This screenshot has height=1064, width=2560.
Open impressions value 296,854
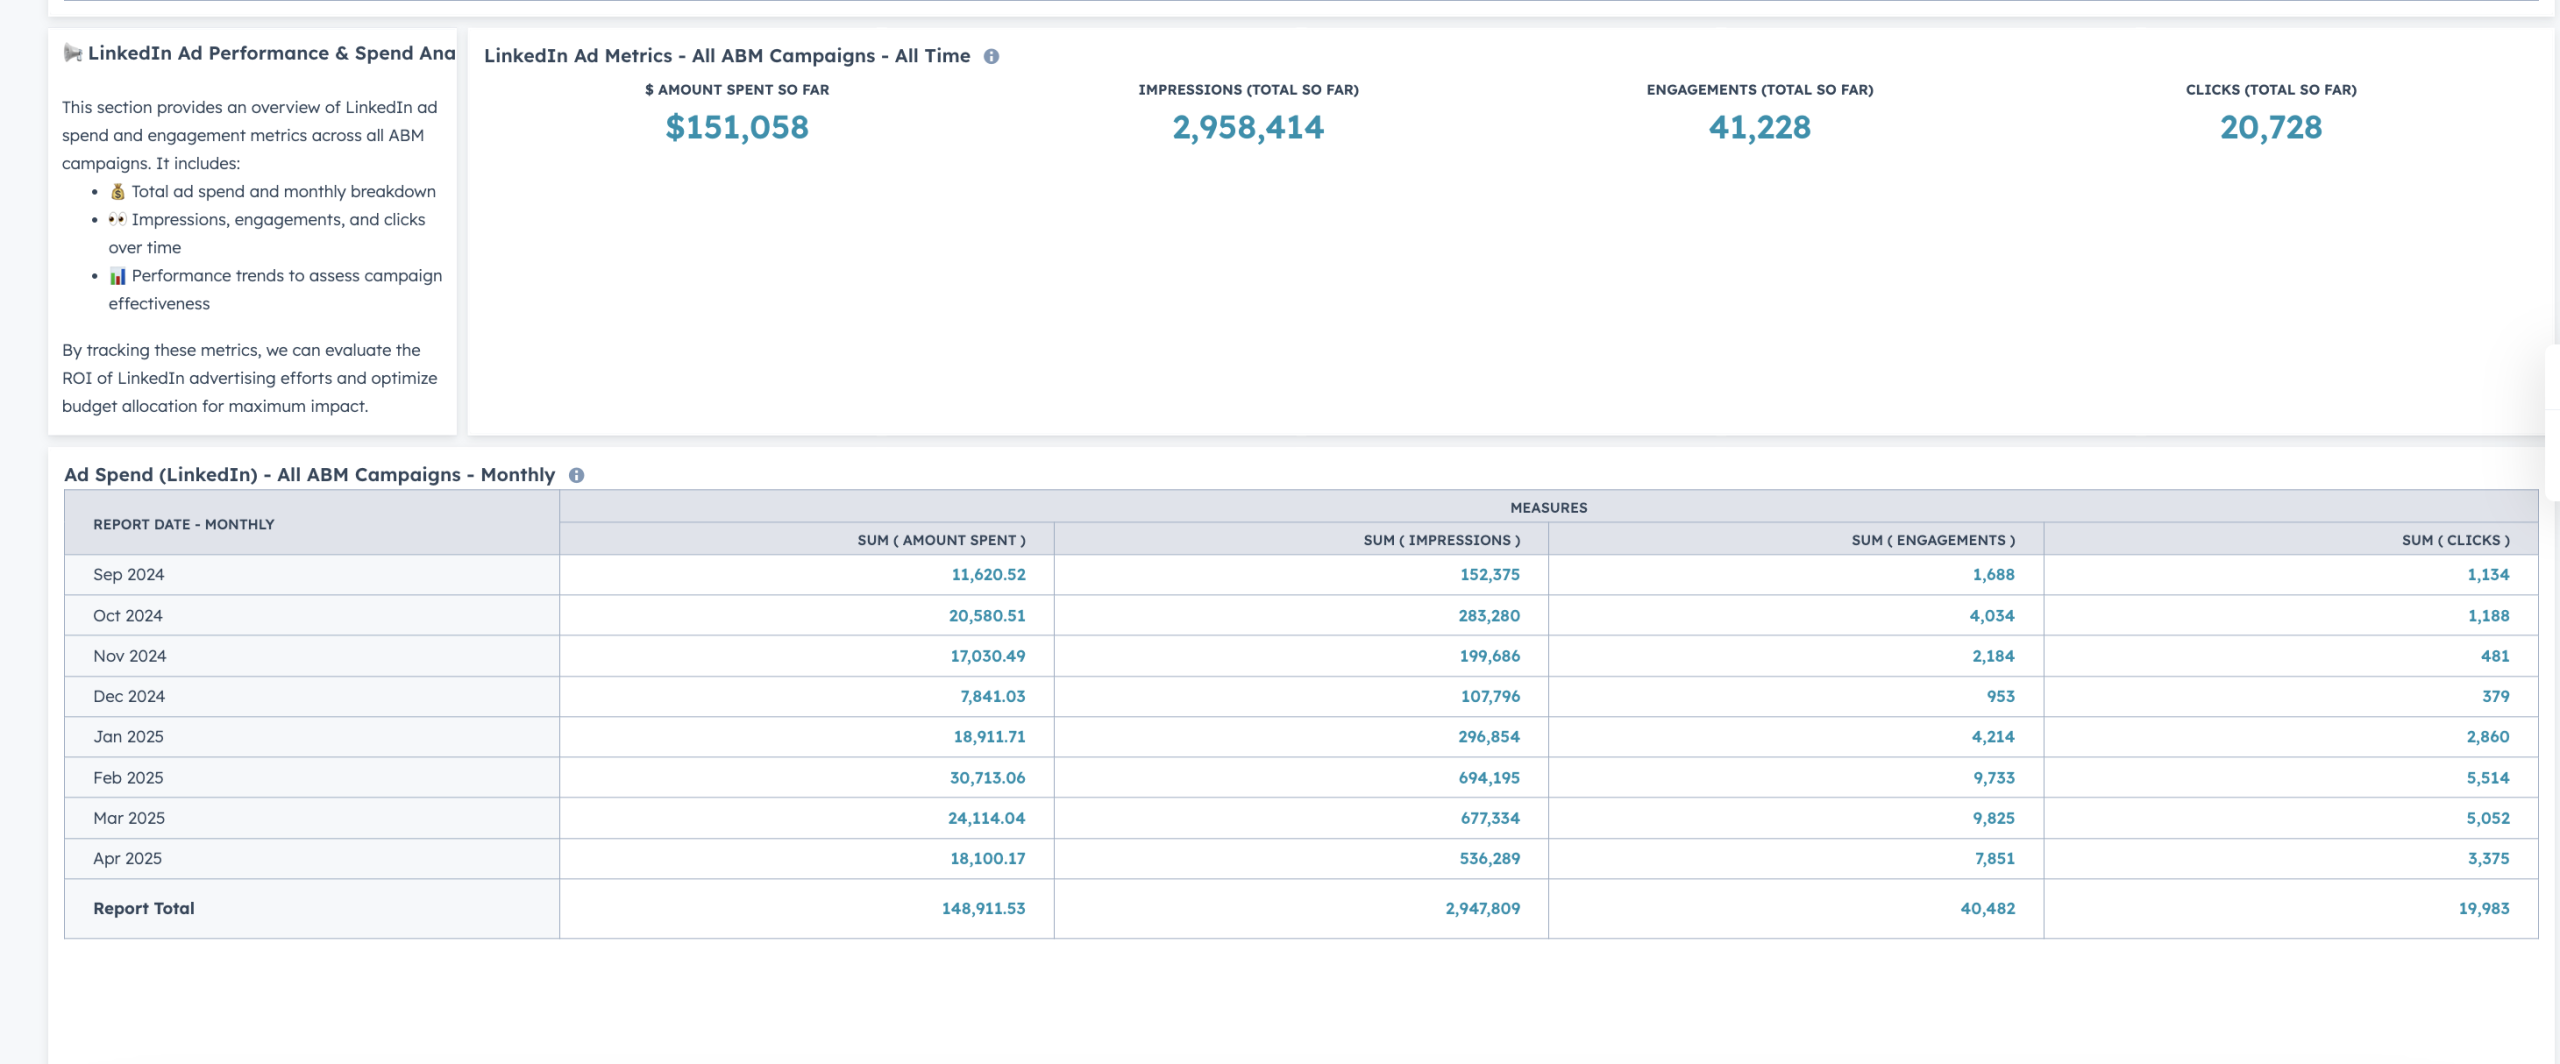(1489, 737)
